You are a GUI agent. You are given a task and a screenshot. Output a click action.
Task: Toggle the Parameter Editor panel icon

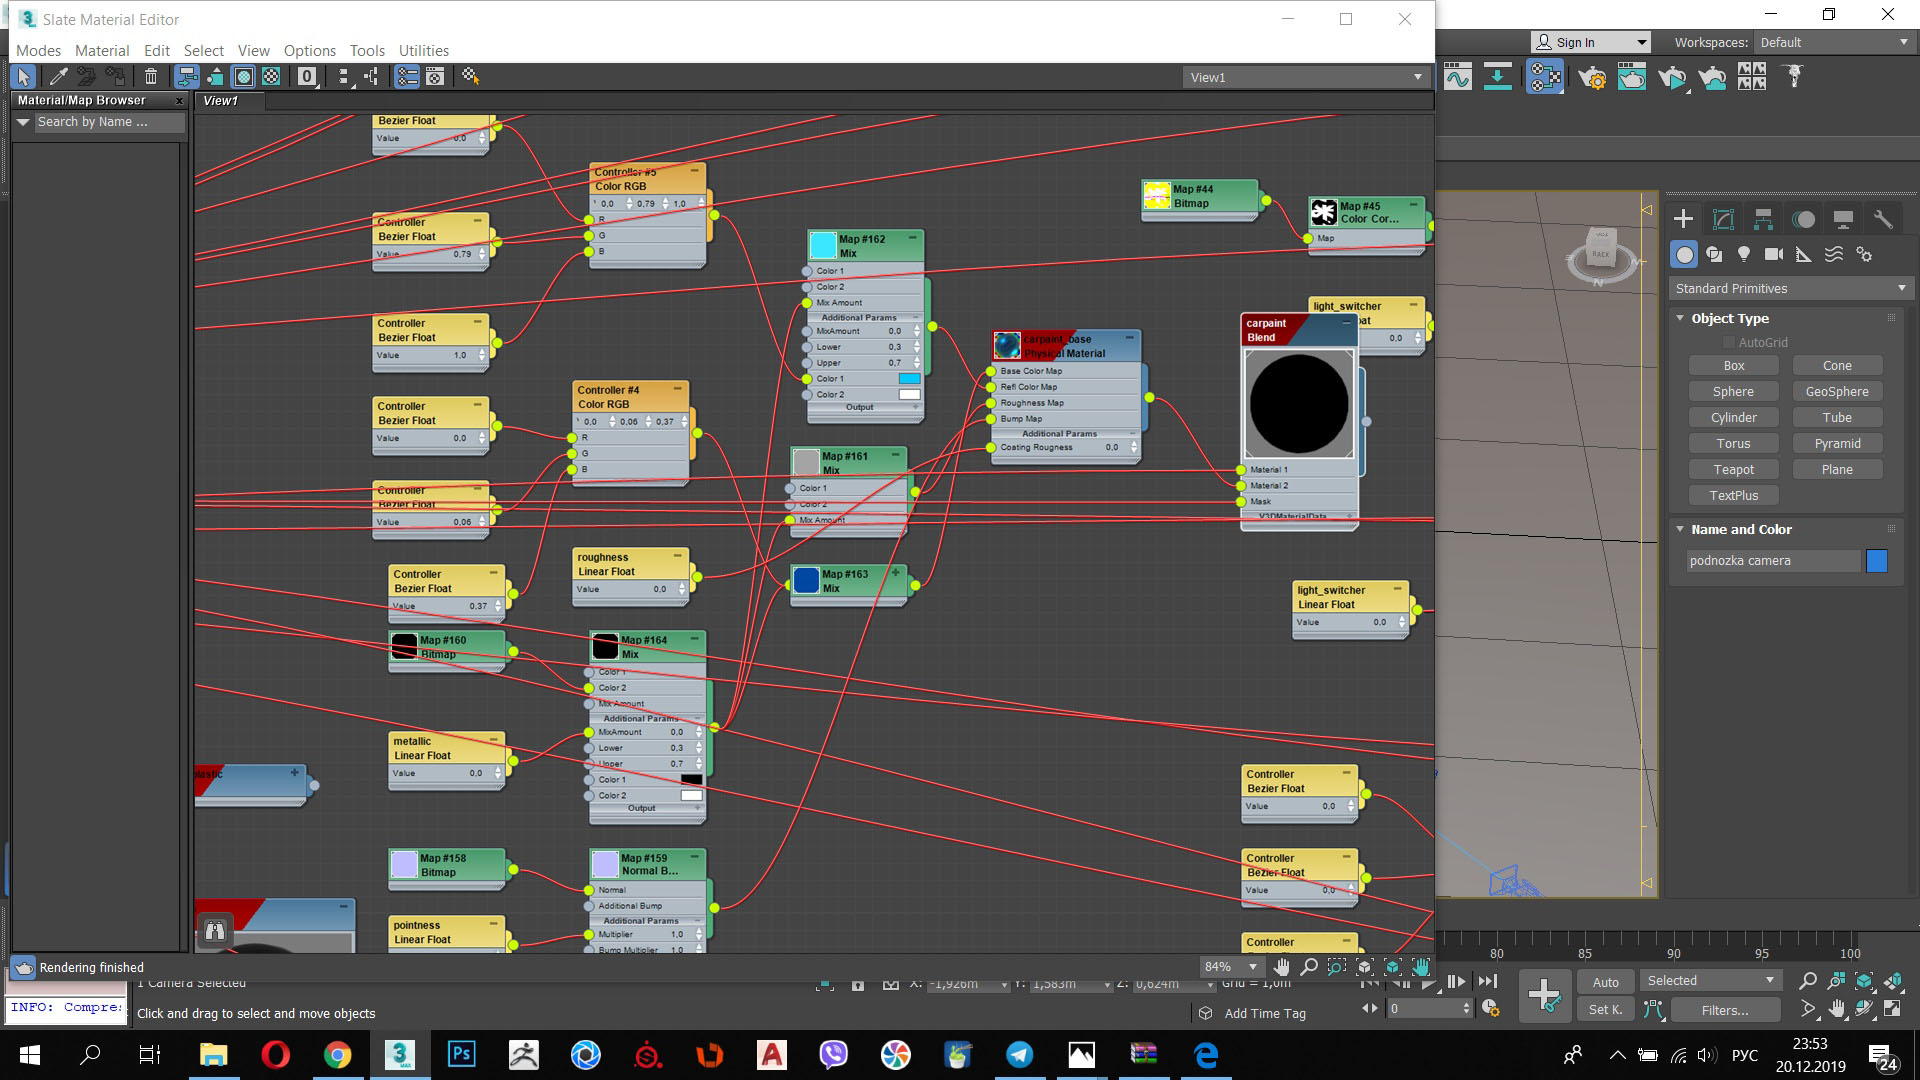coord(435,77)
